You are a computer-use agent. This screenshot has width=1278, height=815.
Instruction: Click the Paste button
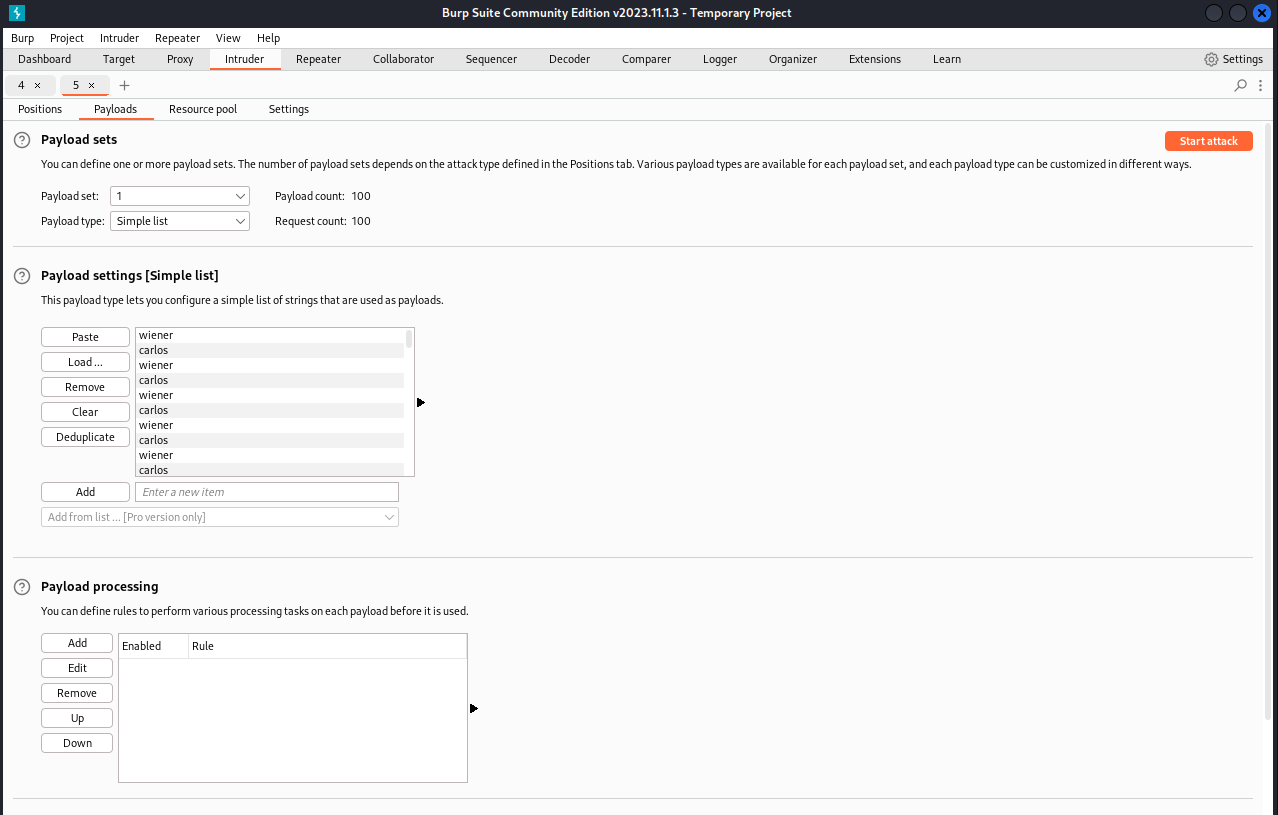pos(85,337)
